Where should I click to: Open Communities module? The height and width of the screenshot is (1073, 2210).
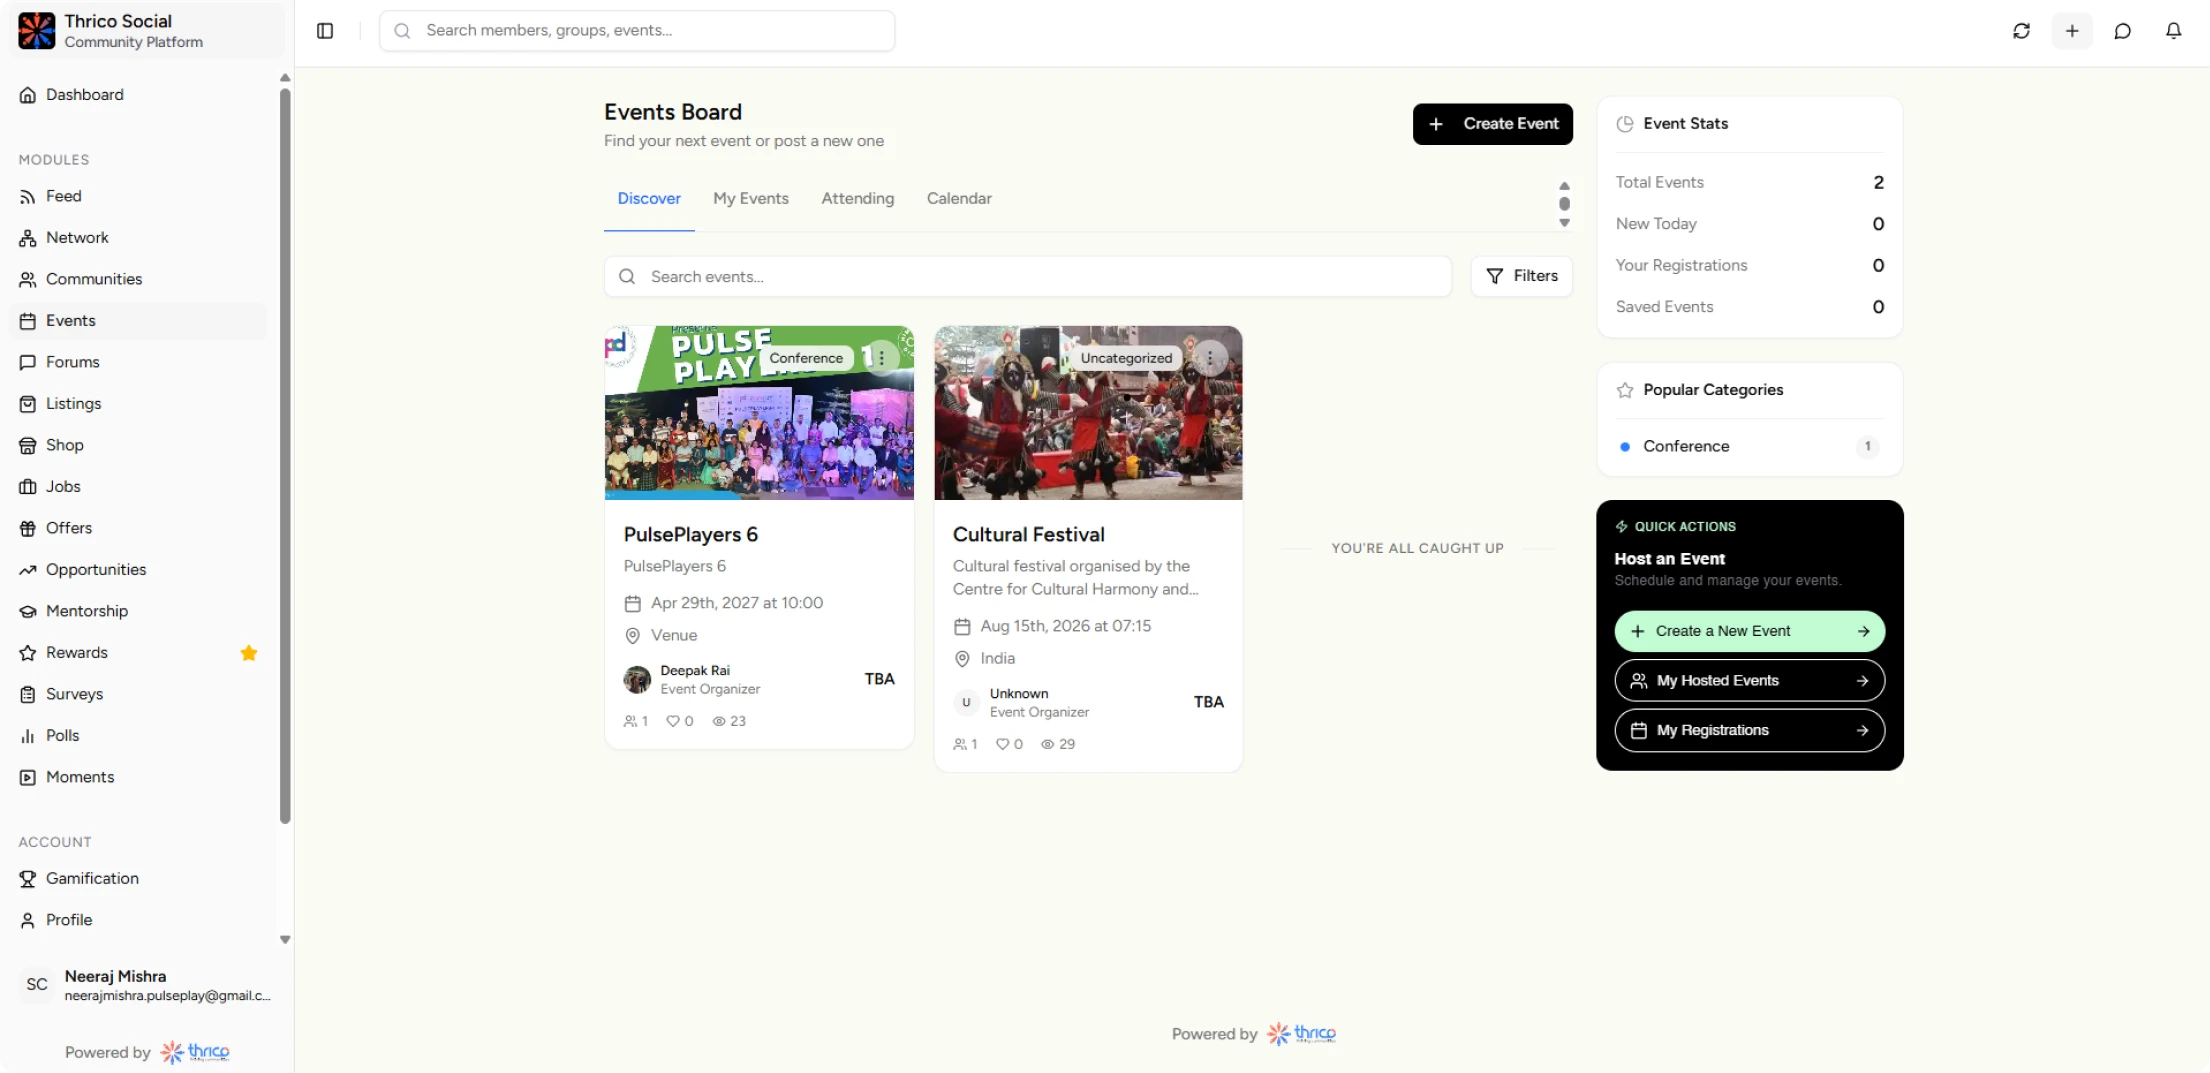[140, 279]
